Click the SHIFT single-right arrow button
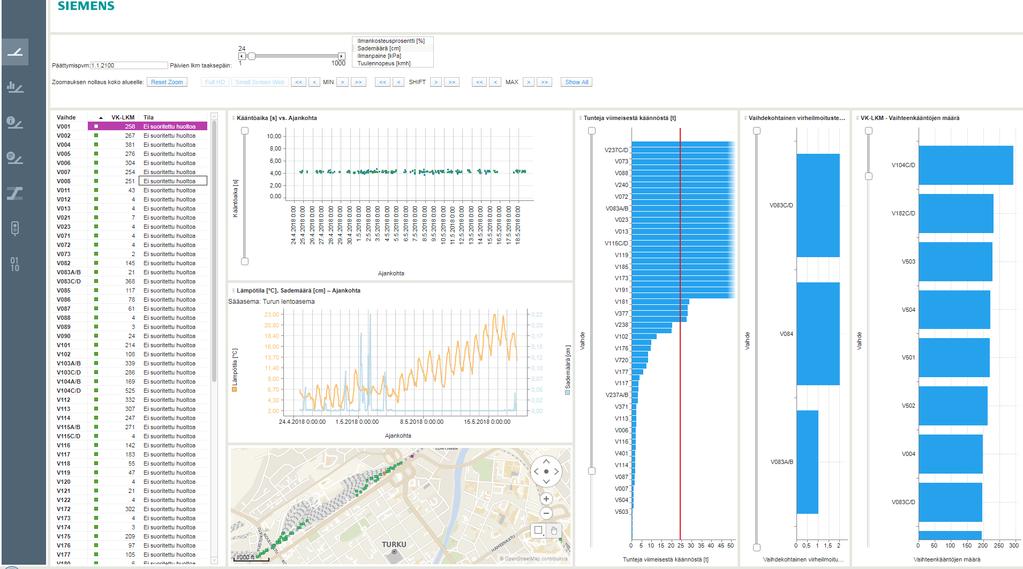Screen dimensions: 1023x569 click(x=436, y=82)
